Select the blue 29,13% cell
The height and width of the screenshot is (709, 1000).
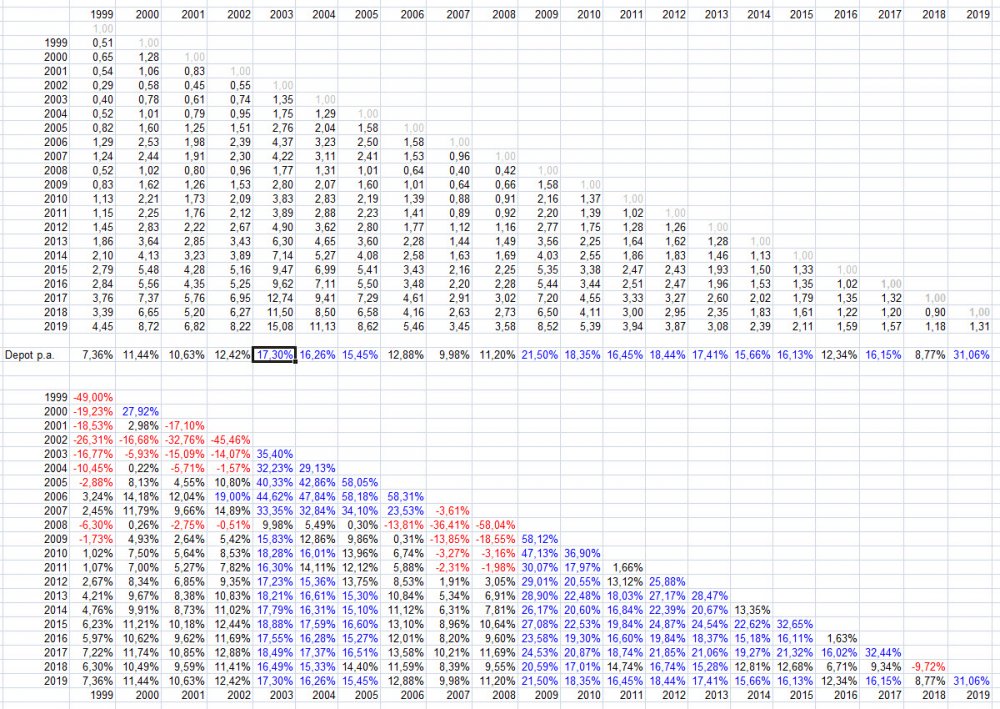tap(317, 468)
